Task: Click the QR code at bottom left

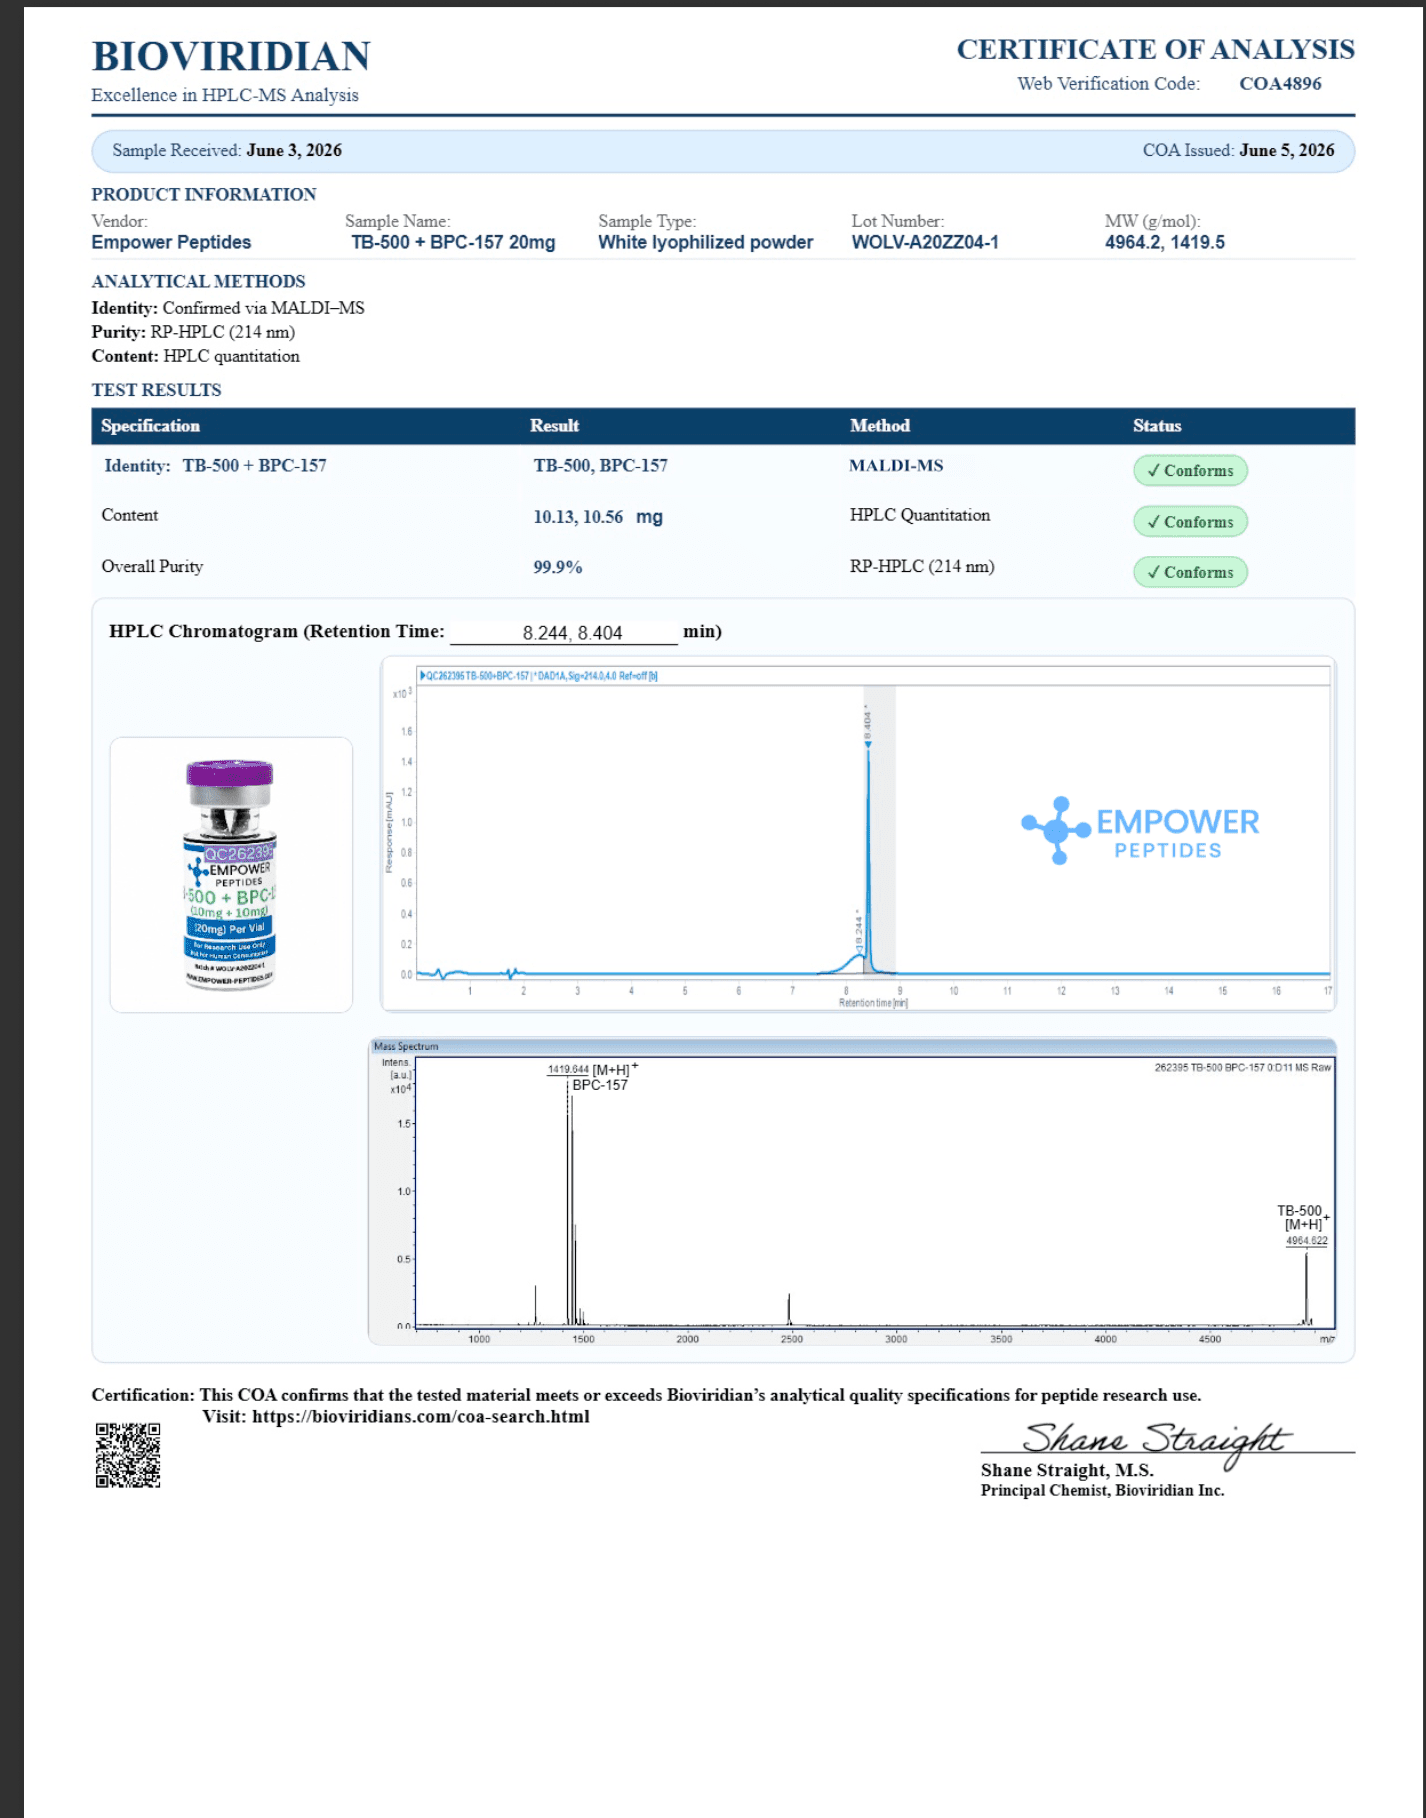Action: [x=128, y=1455]
